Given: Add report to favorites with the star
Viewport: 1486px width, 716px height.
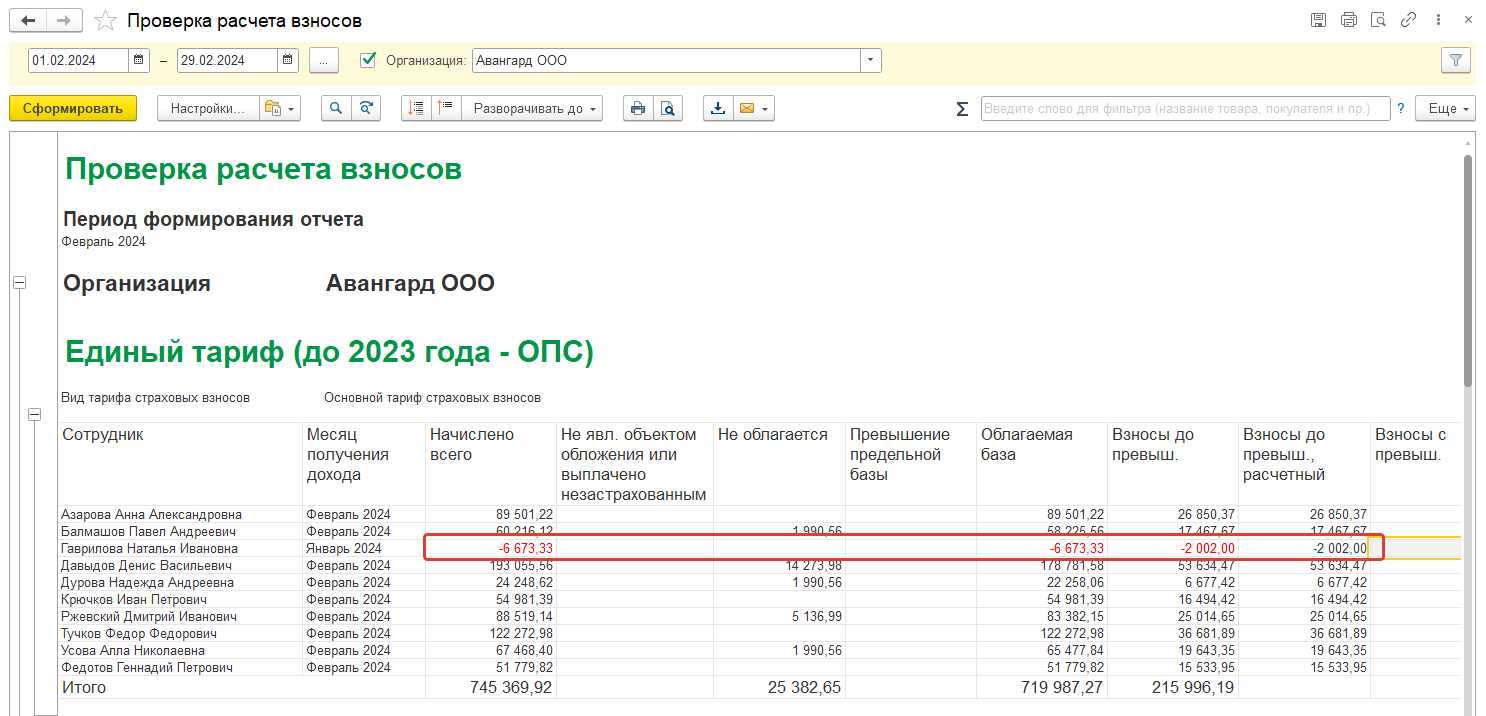Looking at the screenshot, I should click(x=105, y=20).
